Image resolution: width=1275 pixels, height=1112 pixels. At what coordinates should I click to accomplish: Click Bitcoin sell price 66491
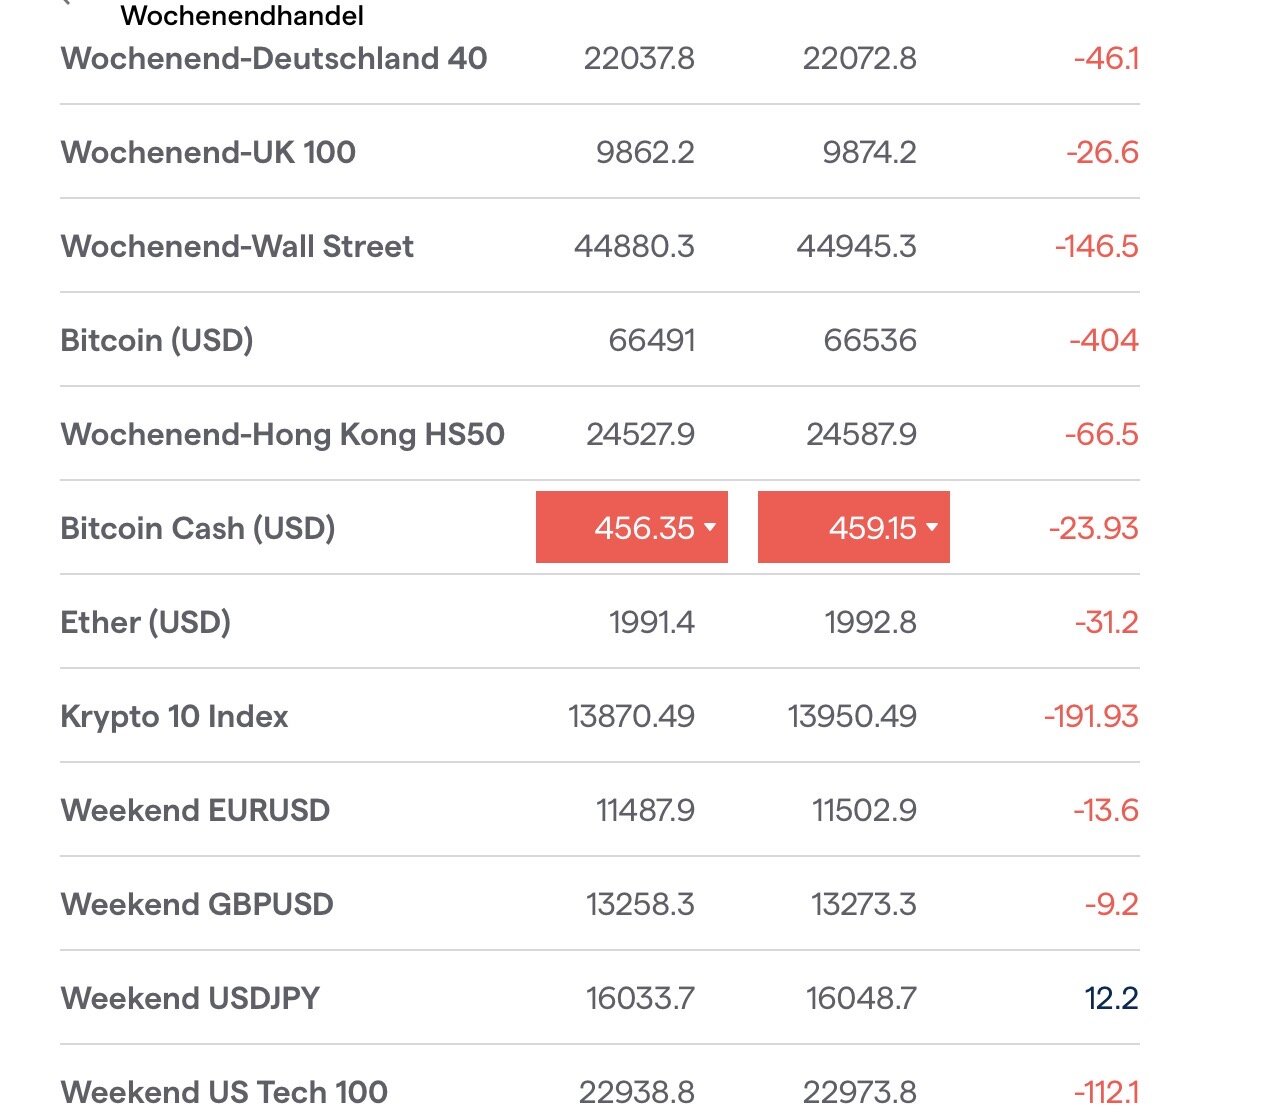(x=652, y=340)
